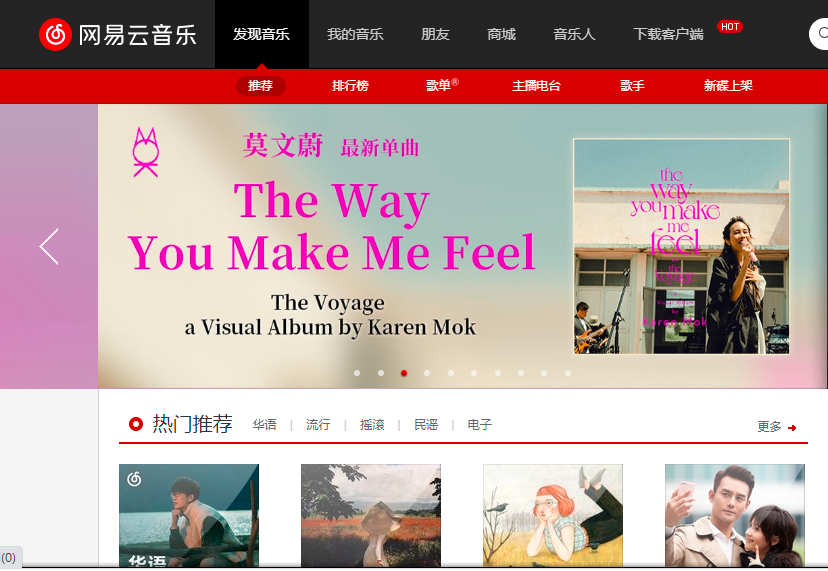Click the previous banner arrow
The image size is (828, 571).
tap(49, 247)
